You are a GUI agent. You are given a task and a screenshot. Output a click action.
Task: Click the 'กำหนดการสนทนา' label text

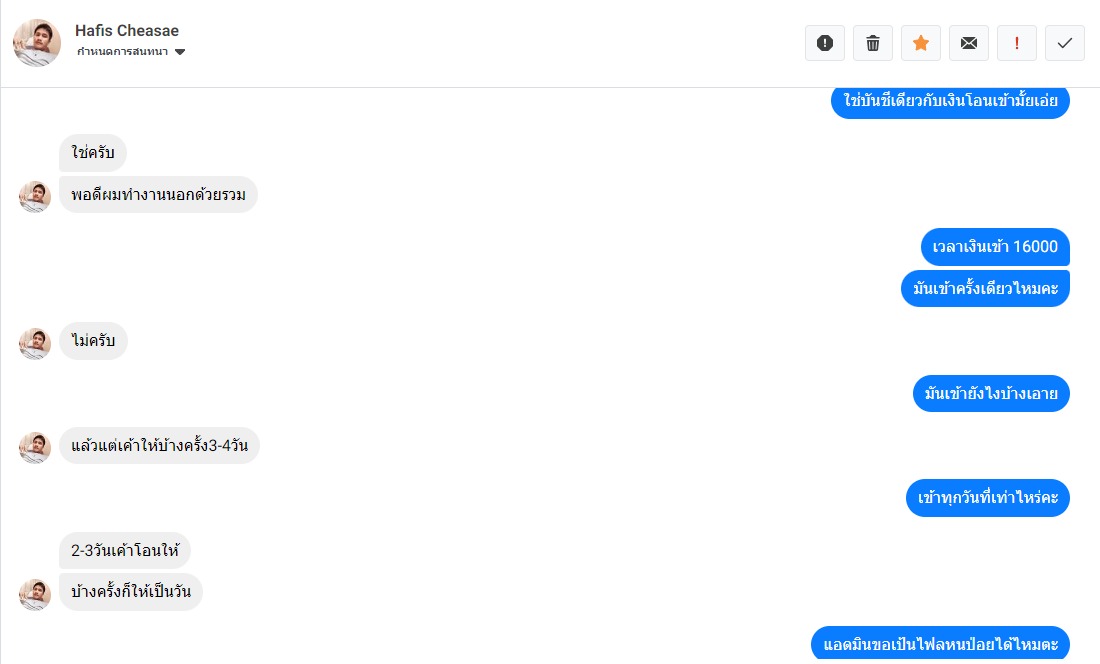[x=121, y=52]
